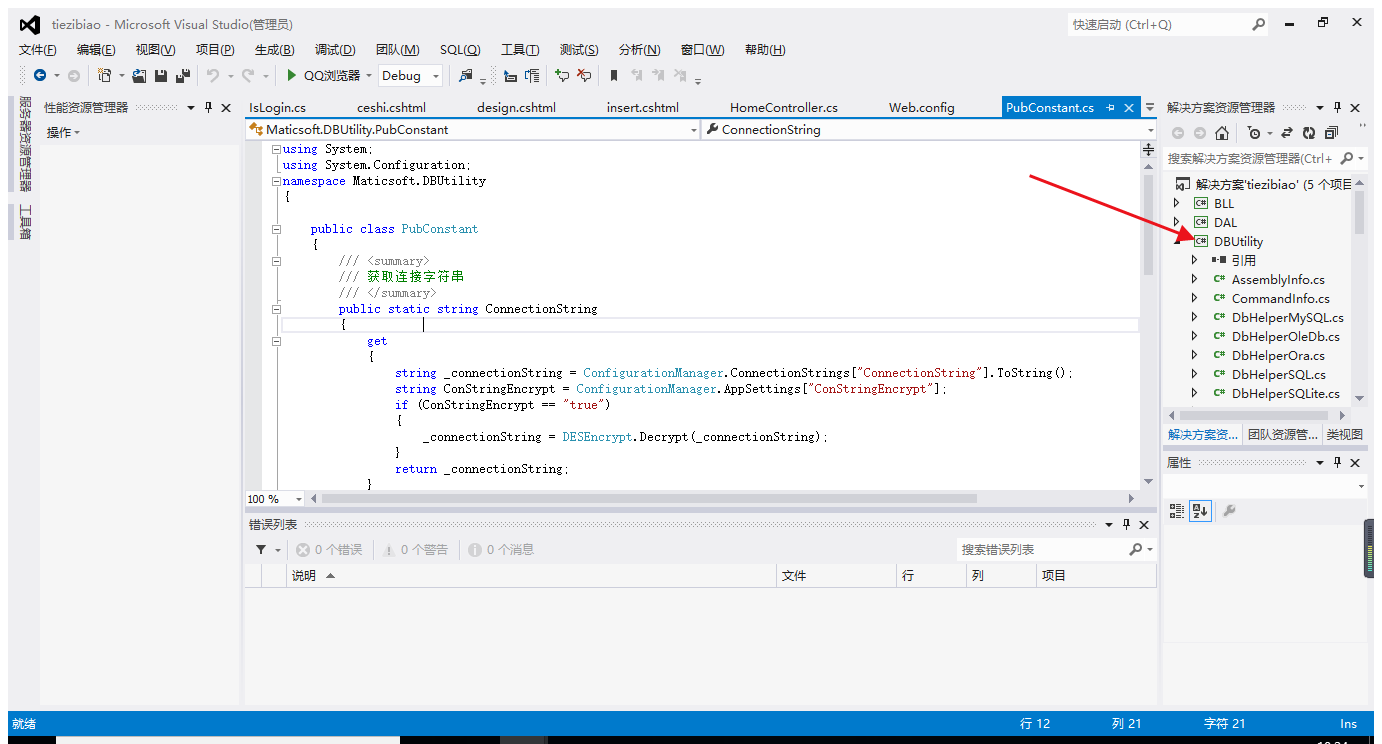Viewport: 1382px width, 744px height.
Task: Click Alphabetical sort icon in Properties panel
Action: tap(1200, 510)
